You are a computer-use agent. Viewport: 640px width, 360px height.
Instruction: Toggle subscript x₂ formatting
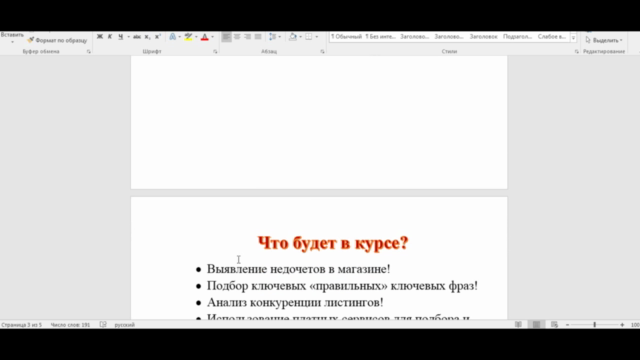(147, 37)
